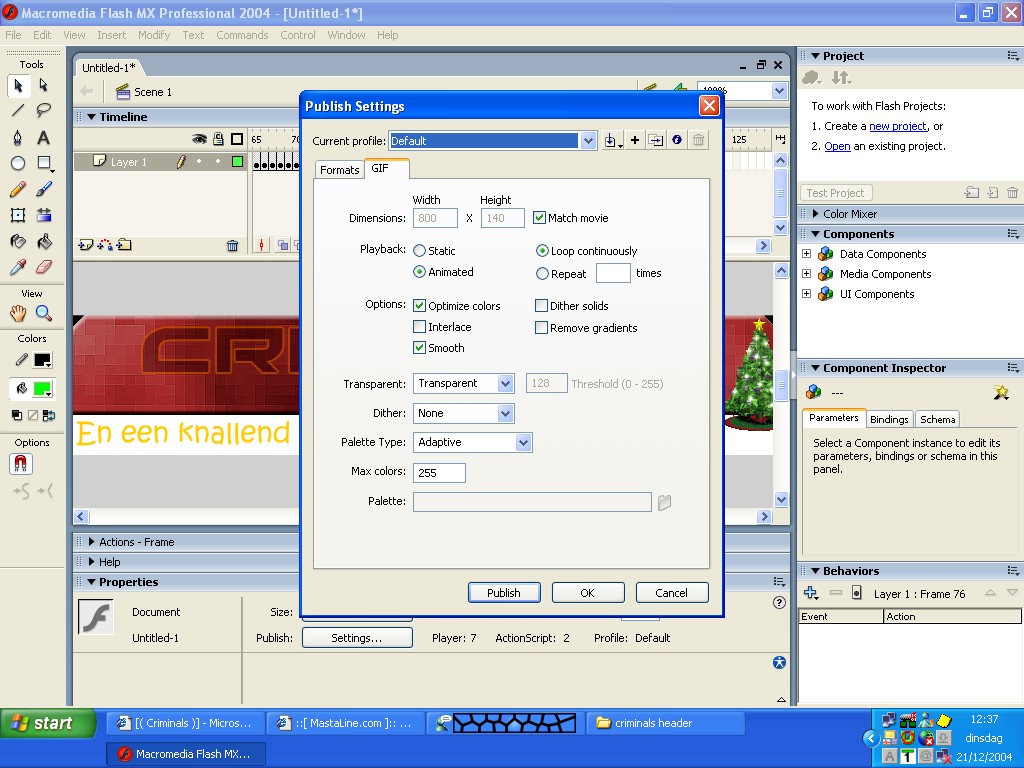
Task: Click the 'new project' link
Action: coord(897,126)
